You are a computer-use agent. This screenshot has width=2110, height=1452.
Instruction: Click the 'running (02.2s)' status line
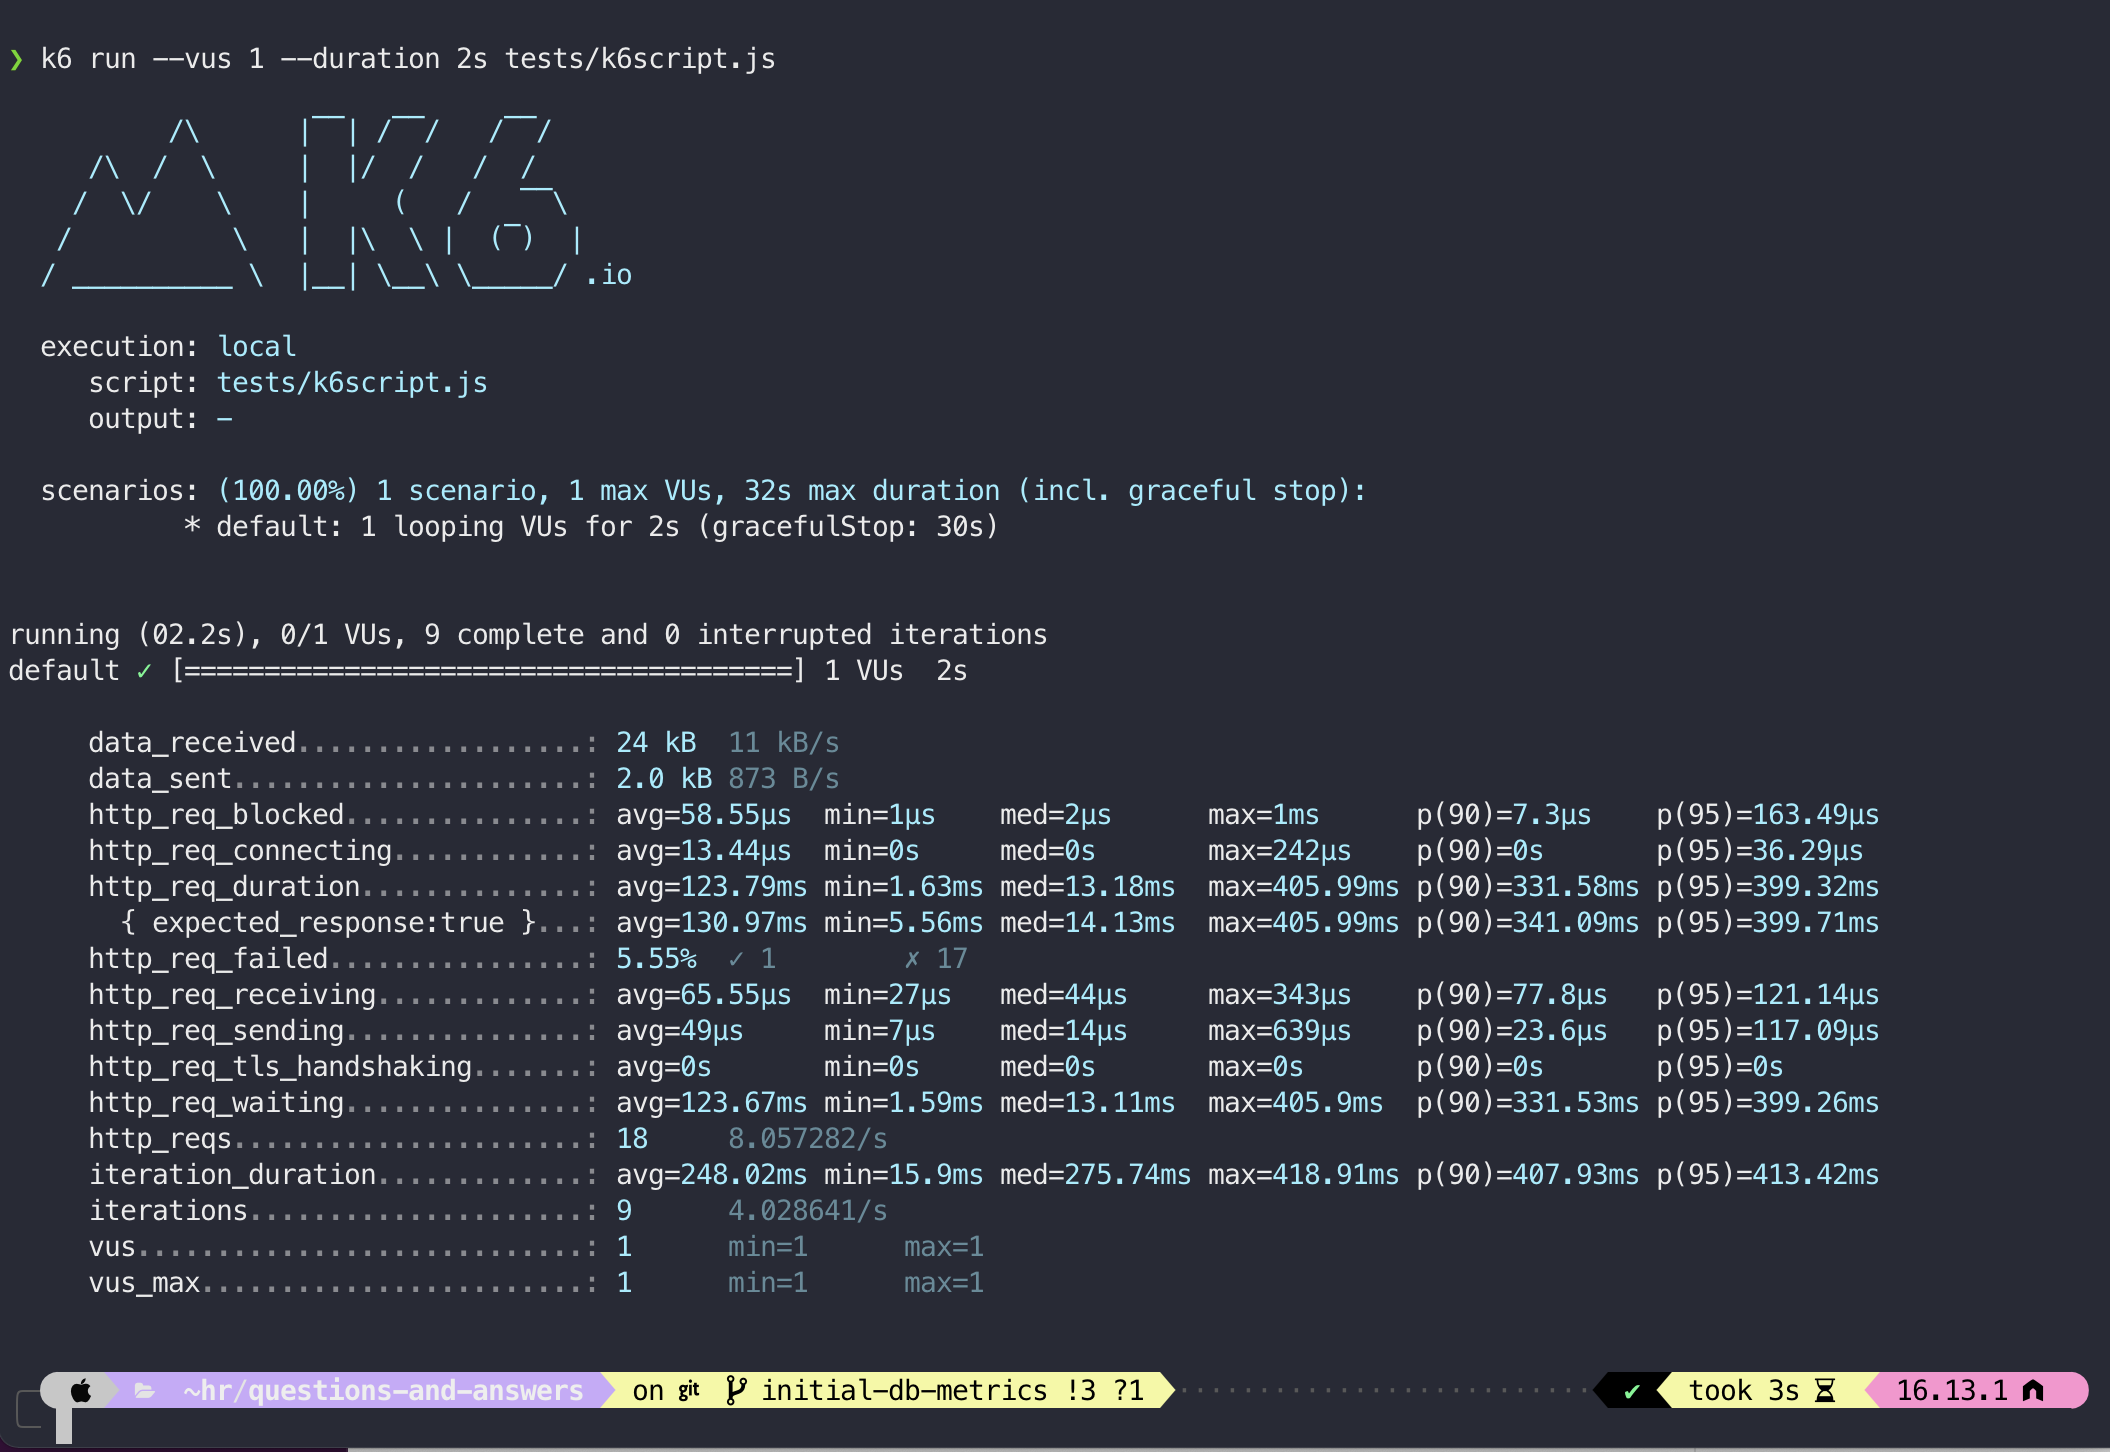[x=528, y=635]
